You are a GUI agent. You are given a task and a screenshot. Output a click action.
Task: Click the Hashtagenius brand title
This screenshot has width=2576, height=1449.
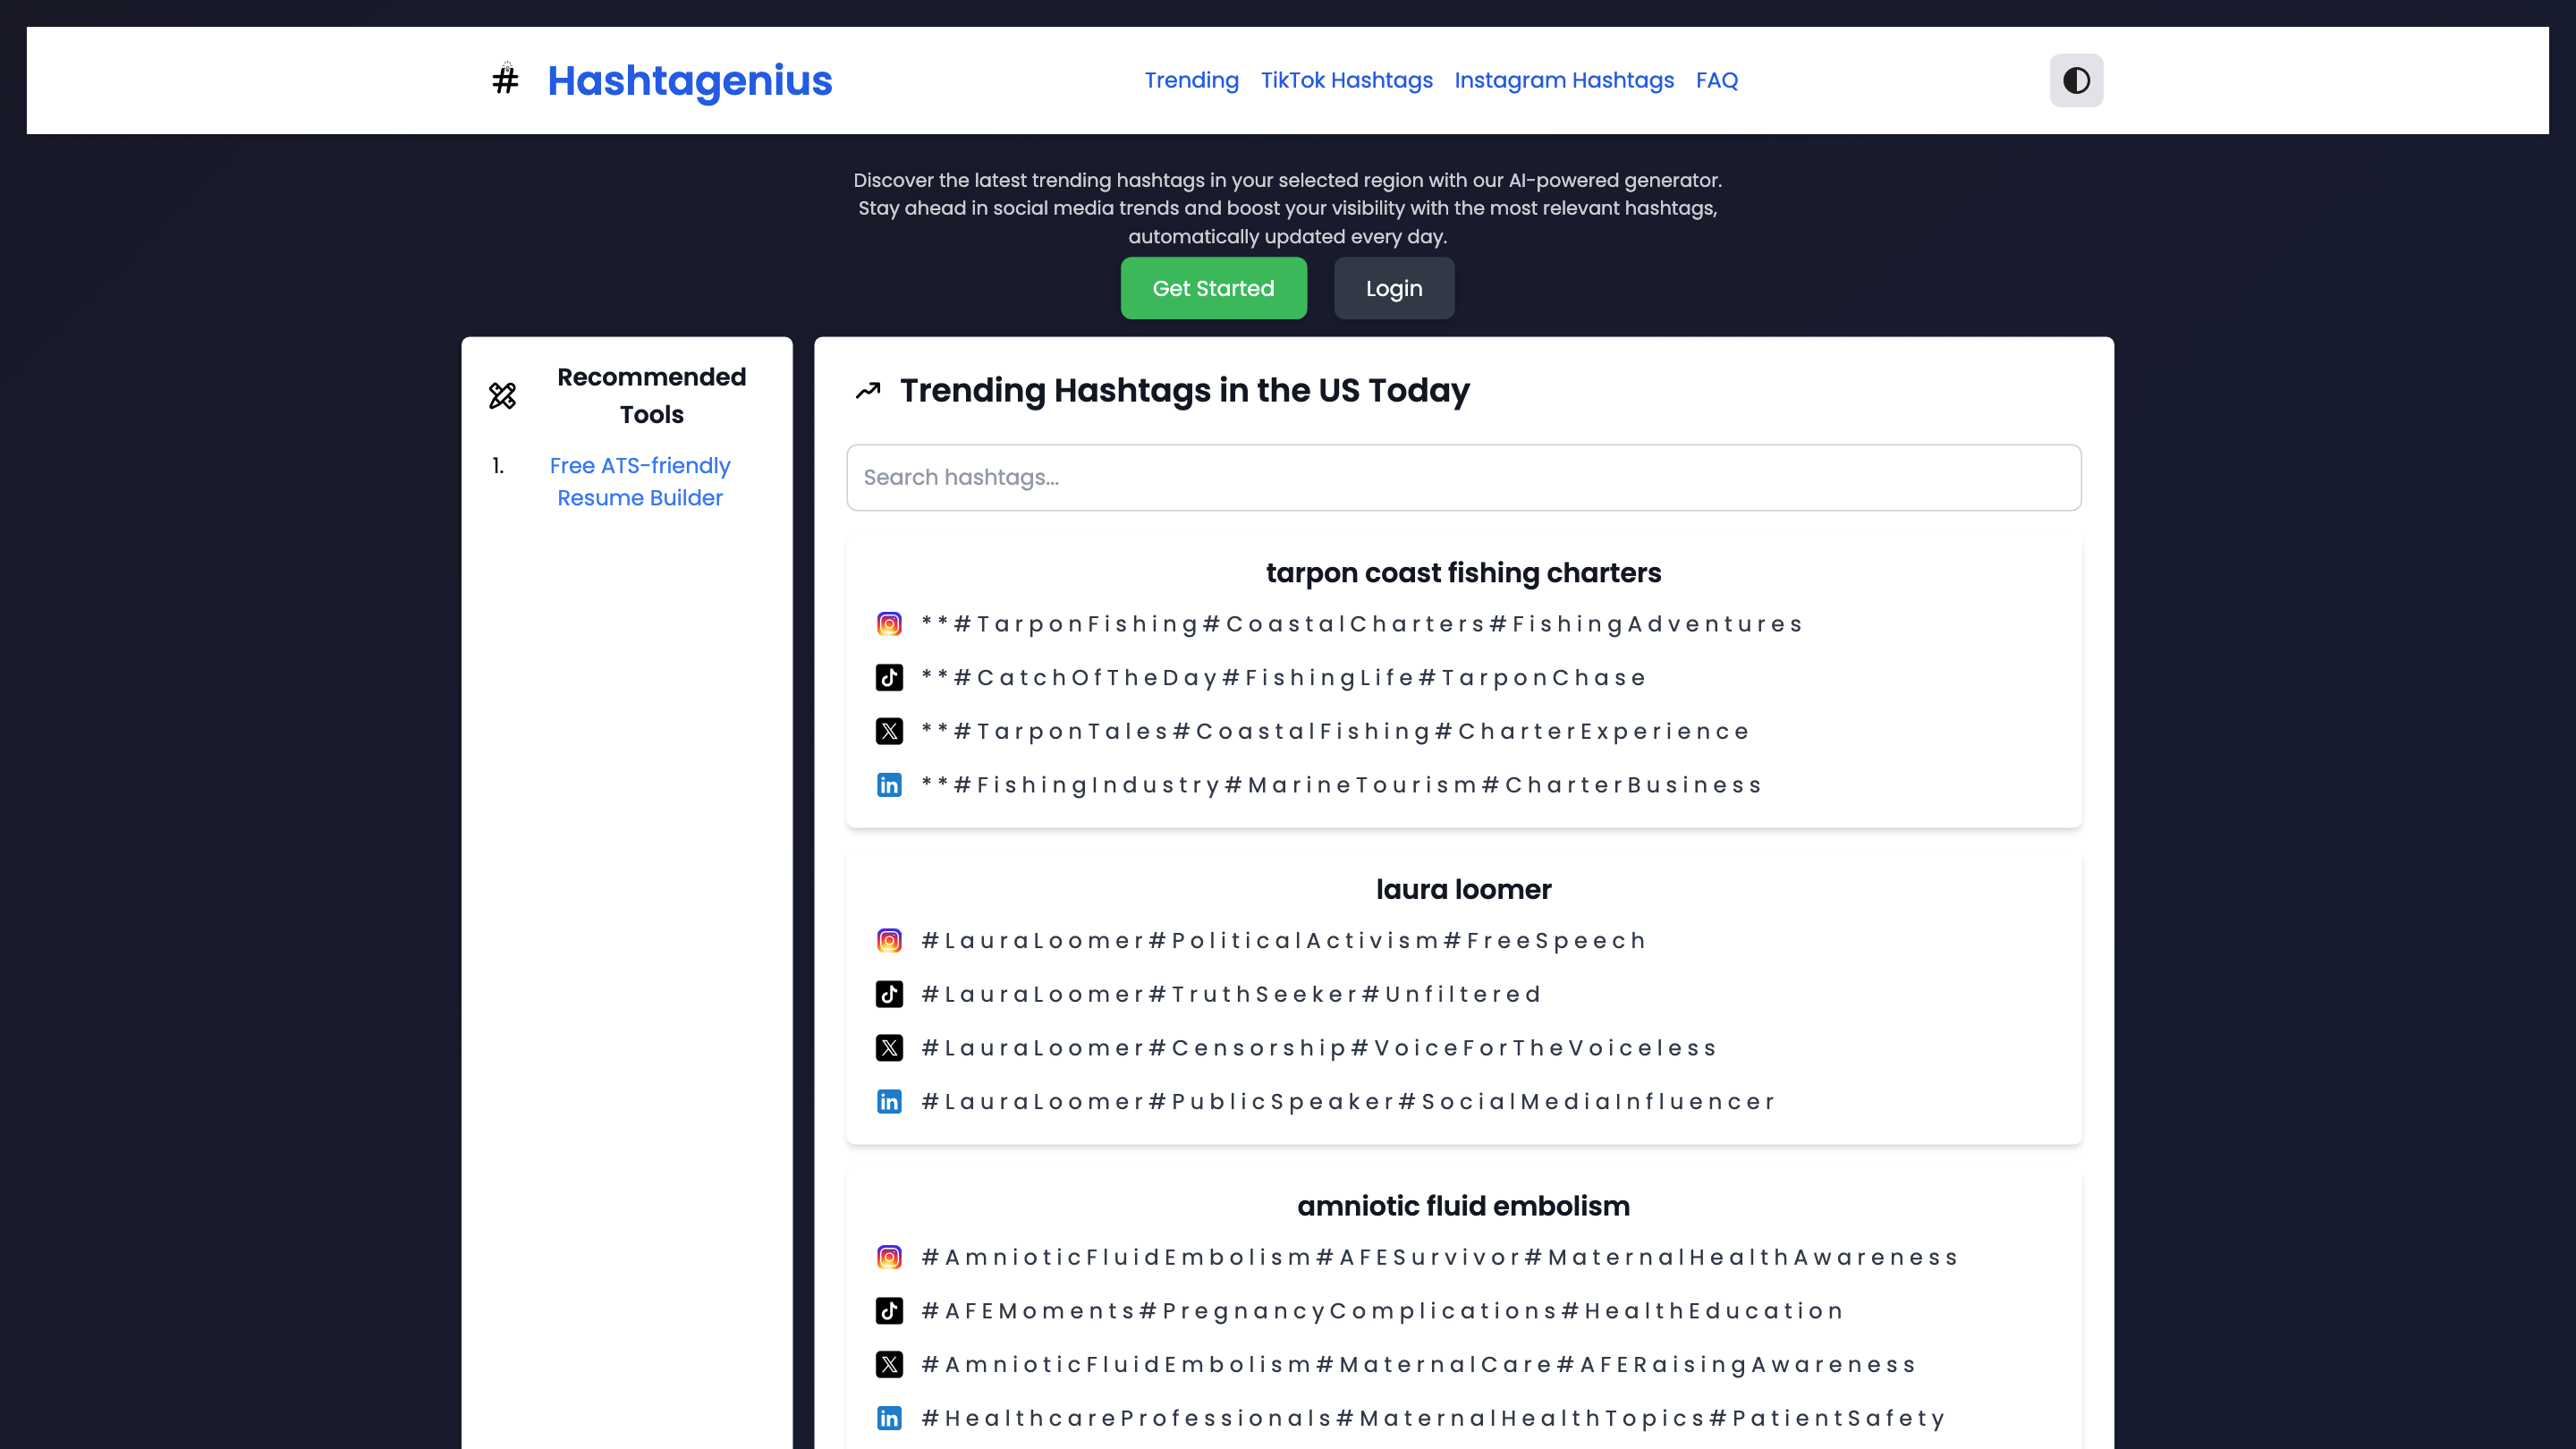[x=689, y=80]
